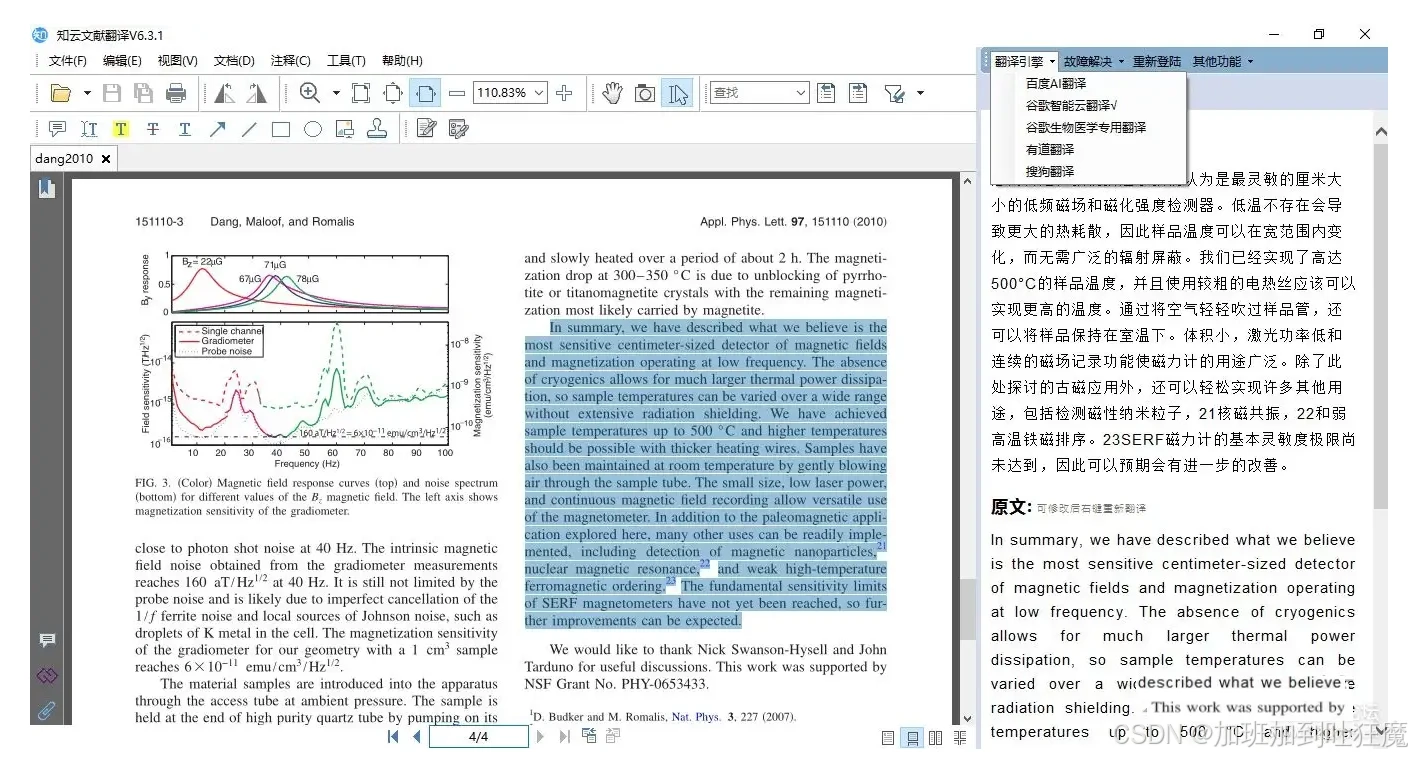Pick the underline text tool
1412x760 pixels.
tap(184, 129)
